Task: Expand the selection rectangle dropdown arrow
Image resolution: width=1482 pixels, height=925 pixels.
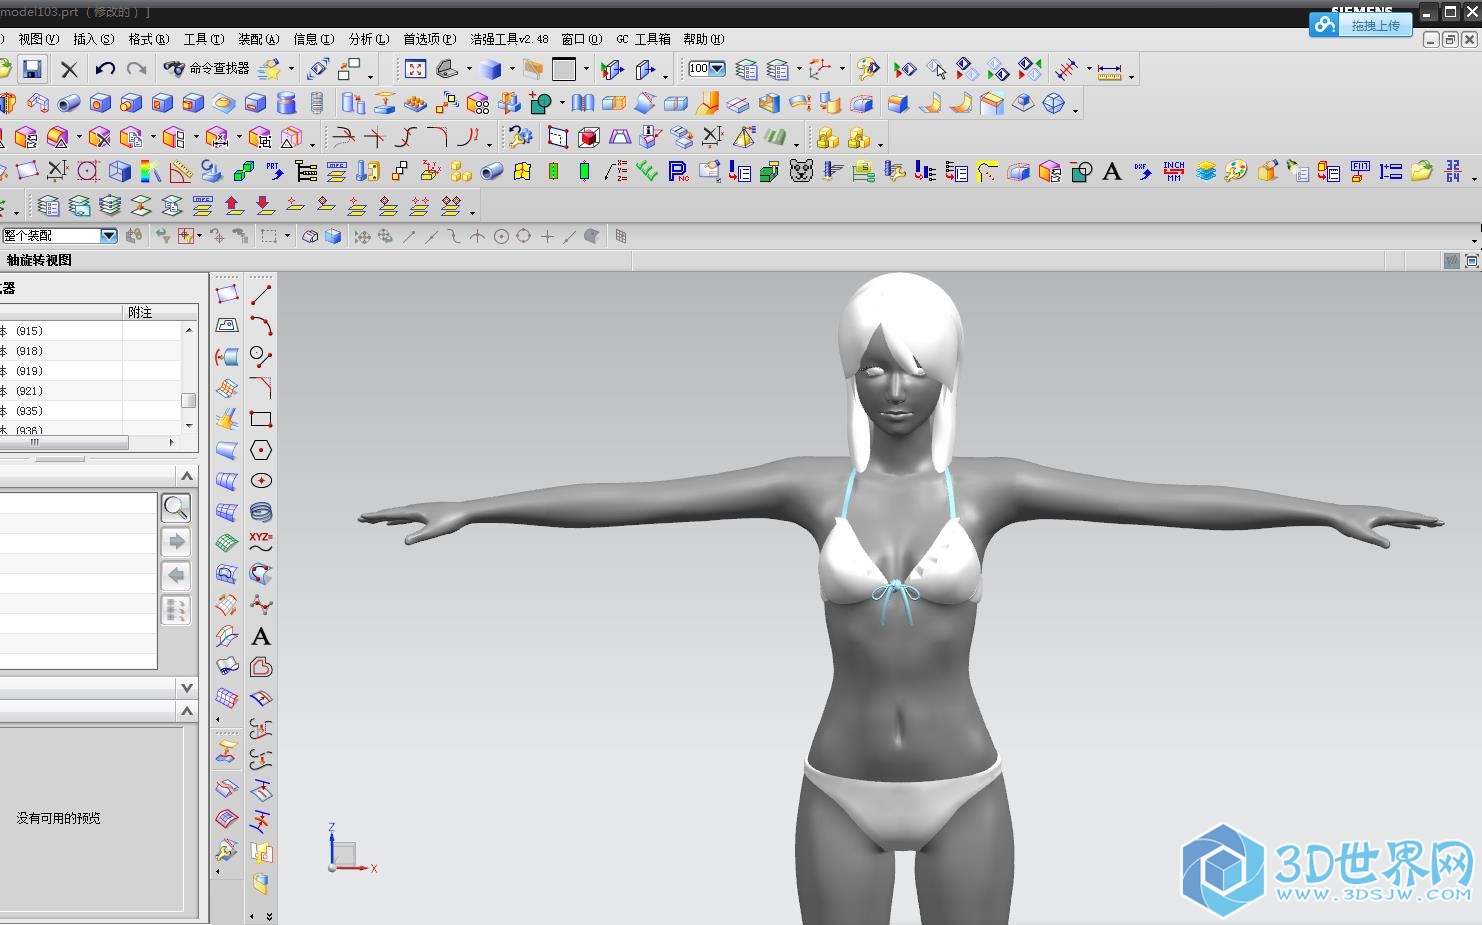Action: click(x=287, y=236)
